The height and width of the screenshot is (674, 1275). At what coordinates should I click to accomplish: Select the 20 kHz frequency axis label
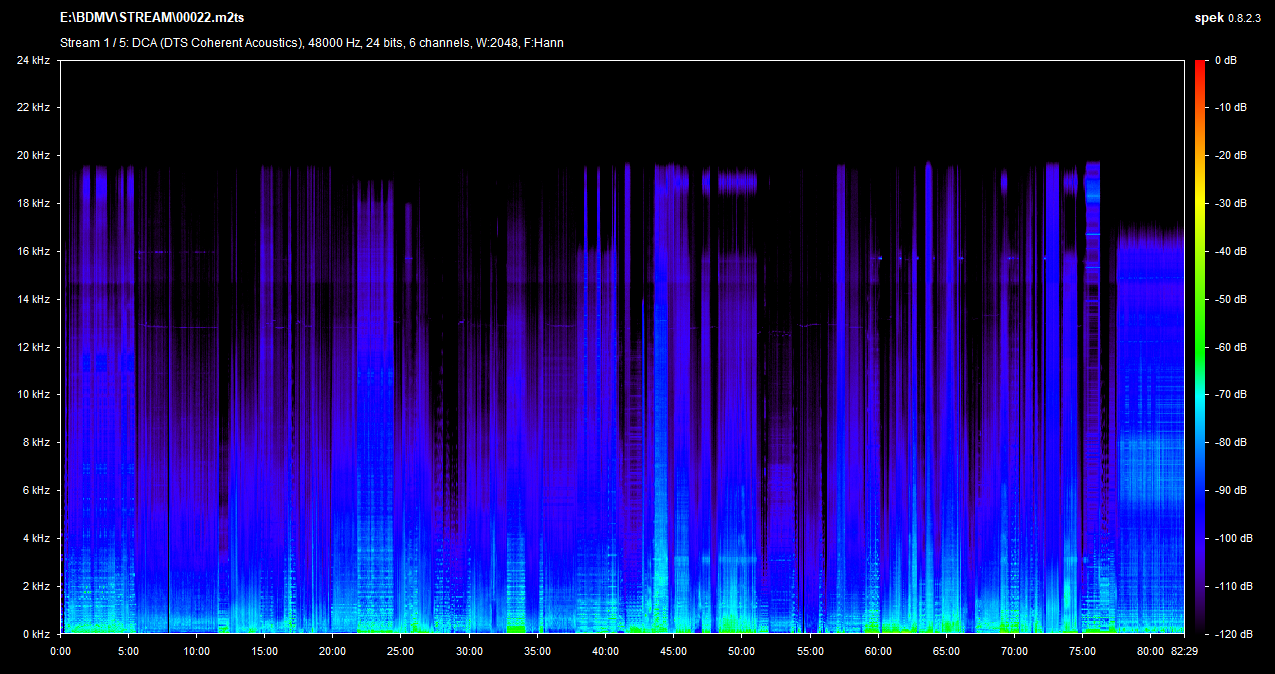33,156
